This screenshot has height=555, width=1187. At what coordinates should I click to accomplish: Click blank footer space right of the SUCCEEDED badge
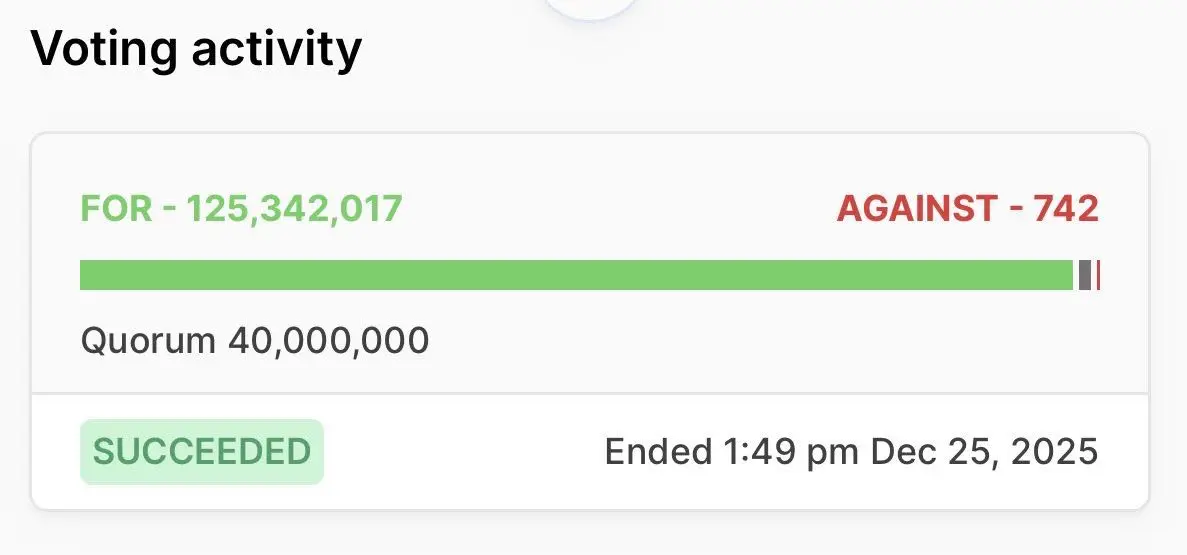(460, 452)
